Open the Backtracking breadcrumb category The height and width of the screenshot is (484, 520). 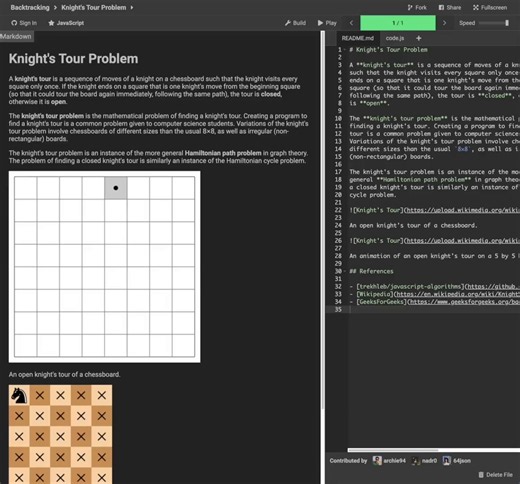tap(30, 7)
